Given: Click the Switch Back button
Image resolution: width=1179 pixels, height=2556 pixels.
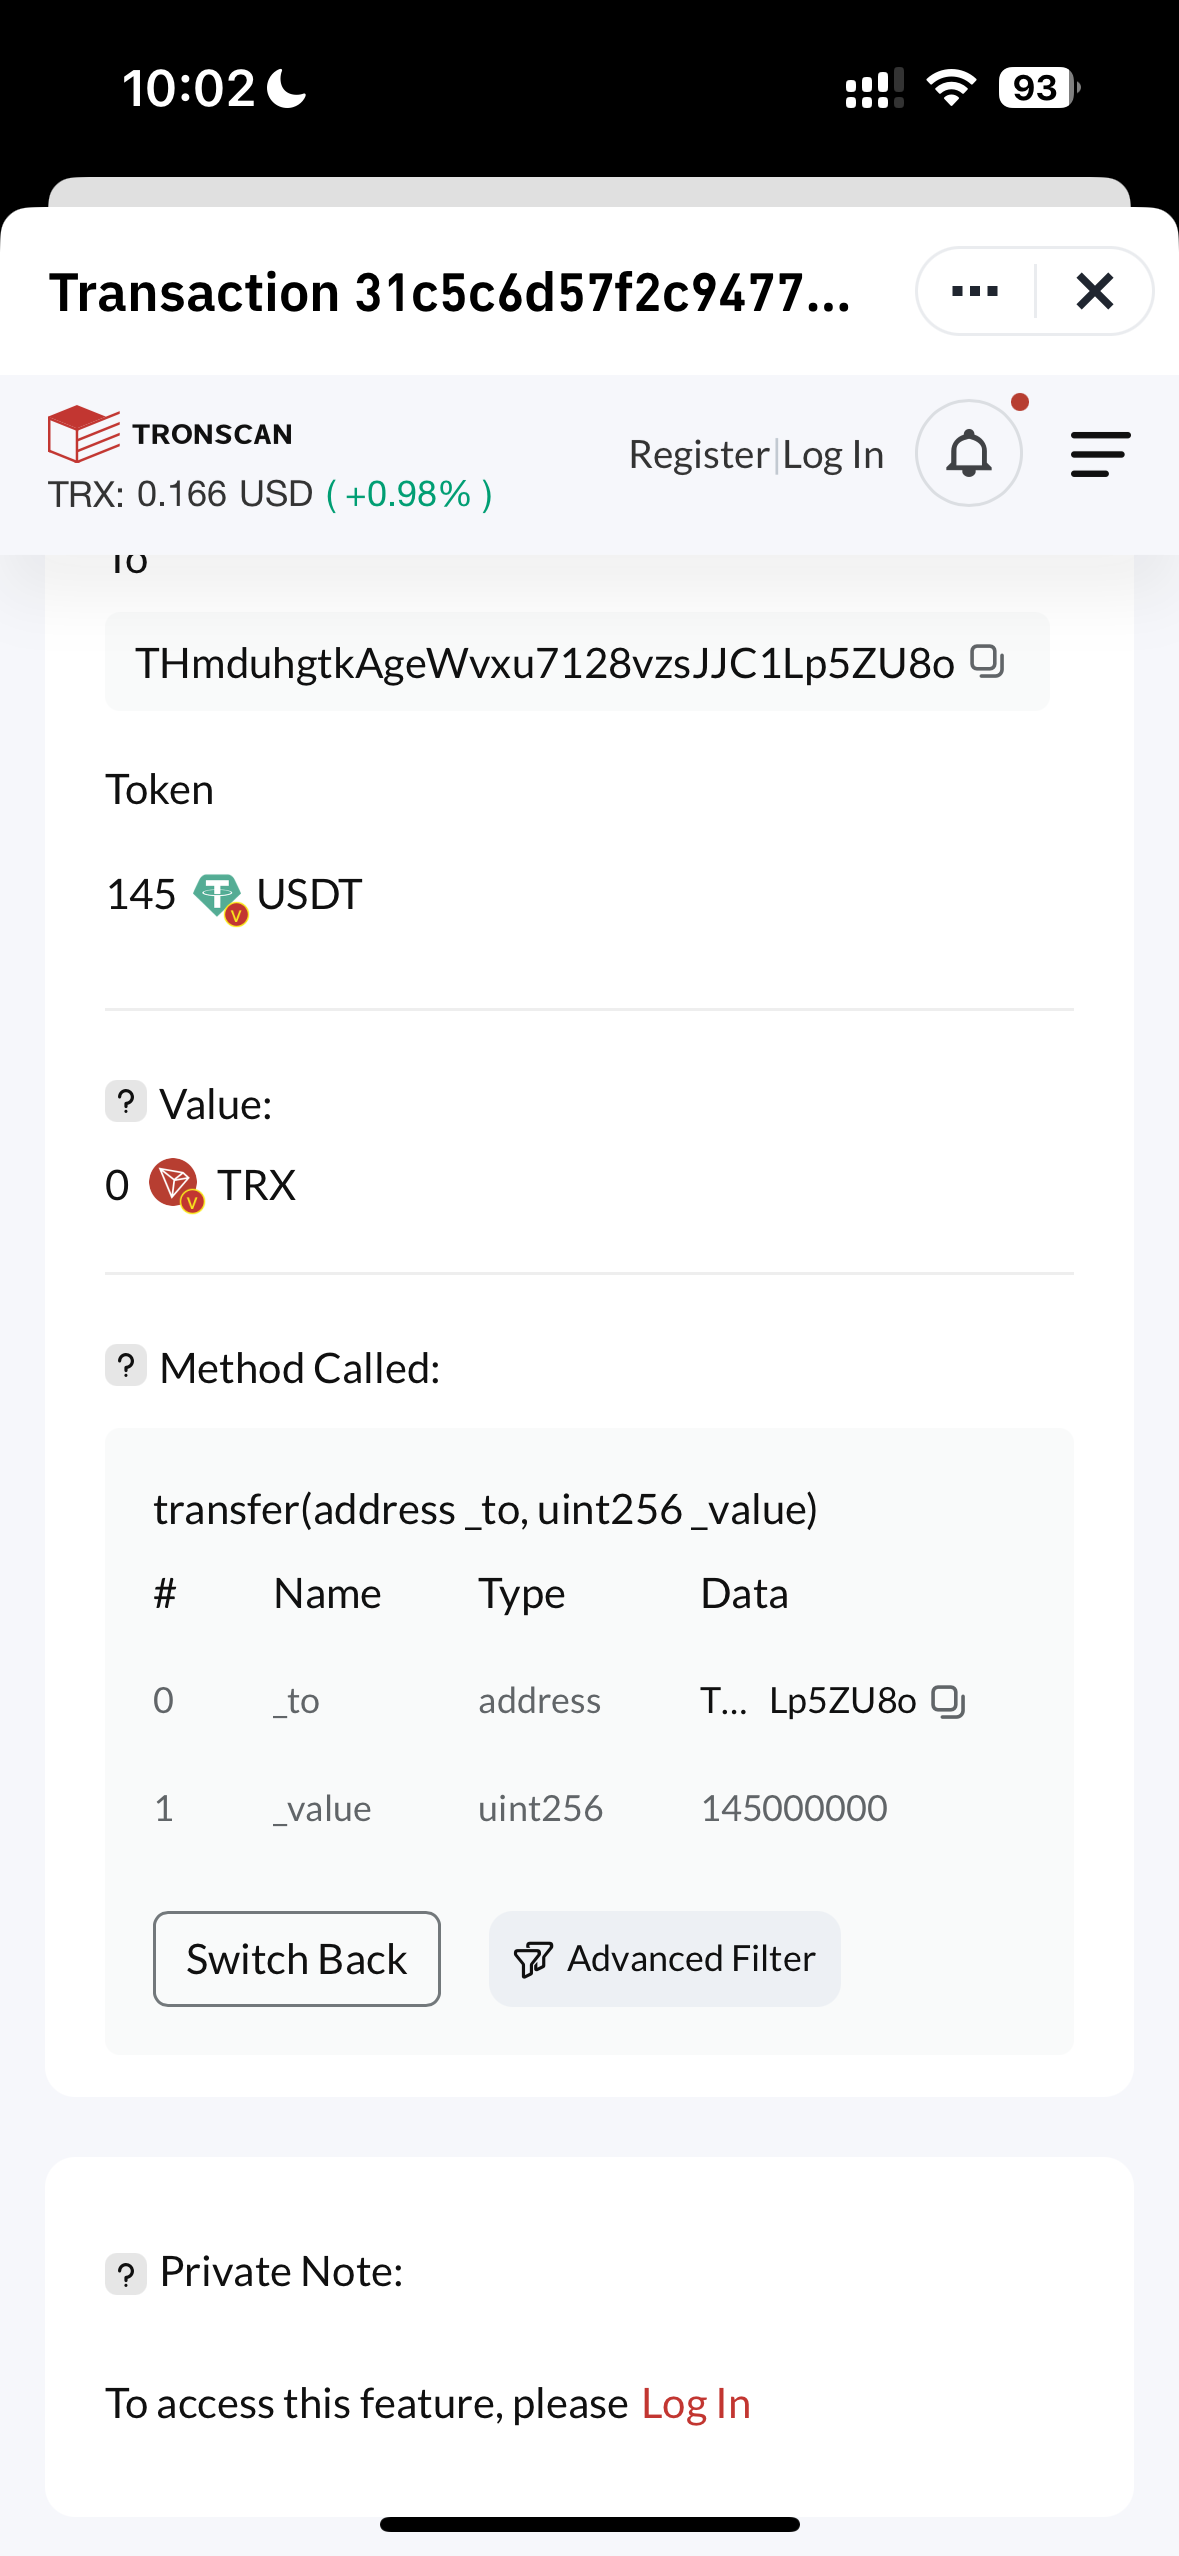Looking at the screenshot, I should coord(297,1958).
